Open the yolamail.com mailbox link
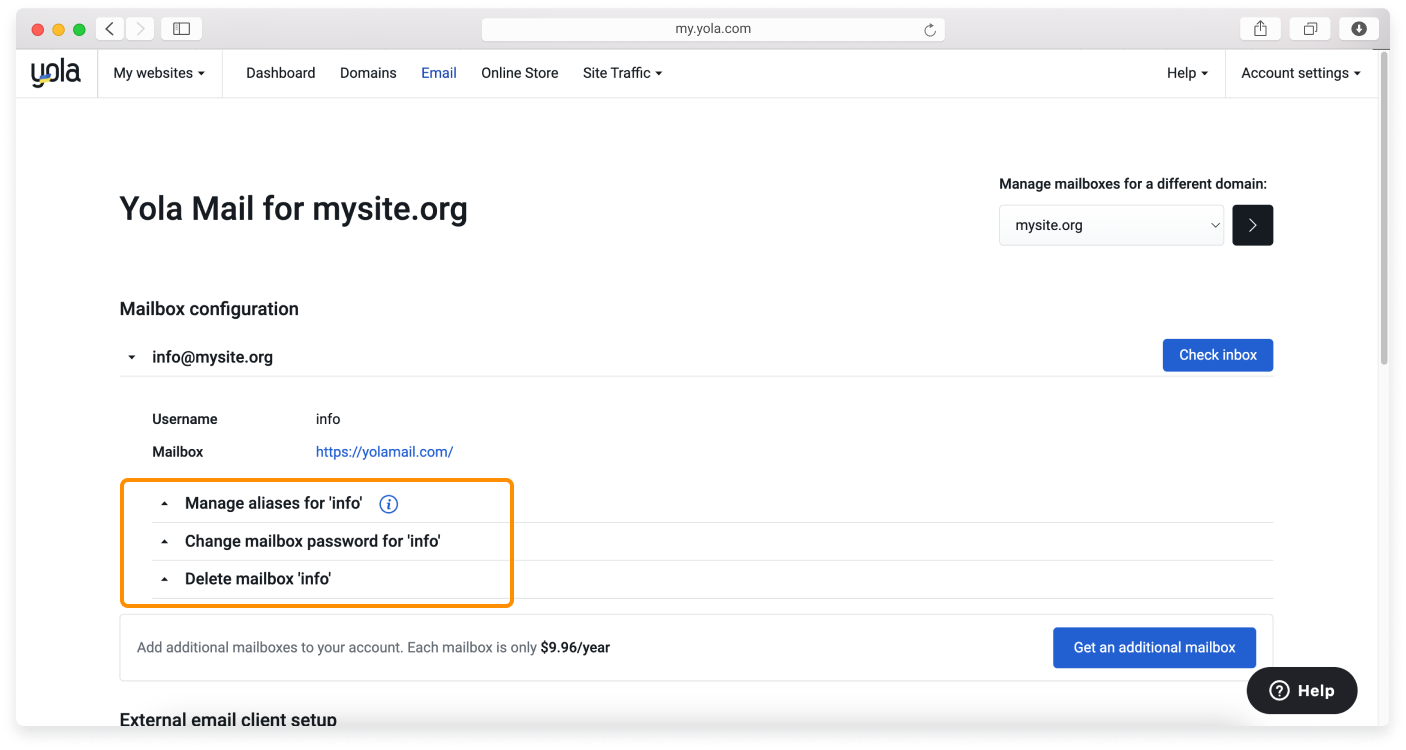Image resolution: width=1406 pixels, height=750 pixels. coord(384,451)
